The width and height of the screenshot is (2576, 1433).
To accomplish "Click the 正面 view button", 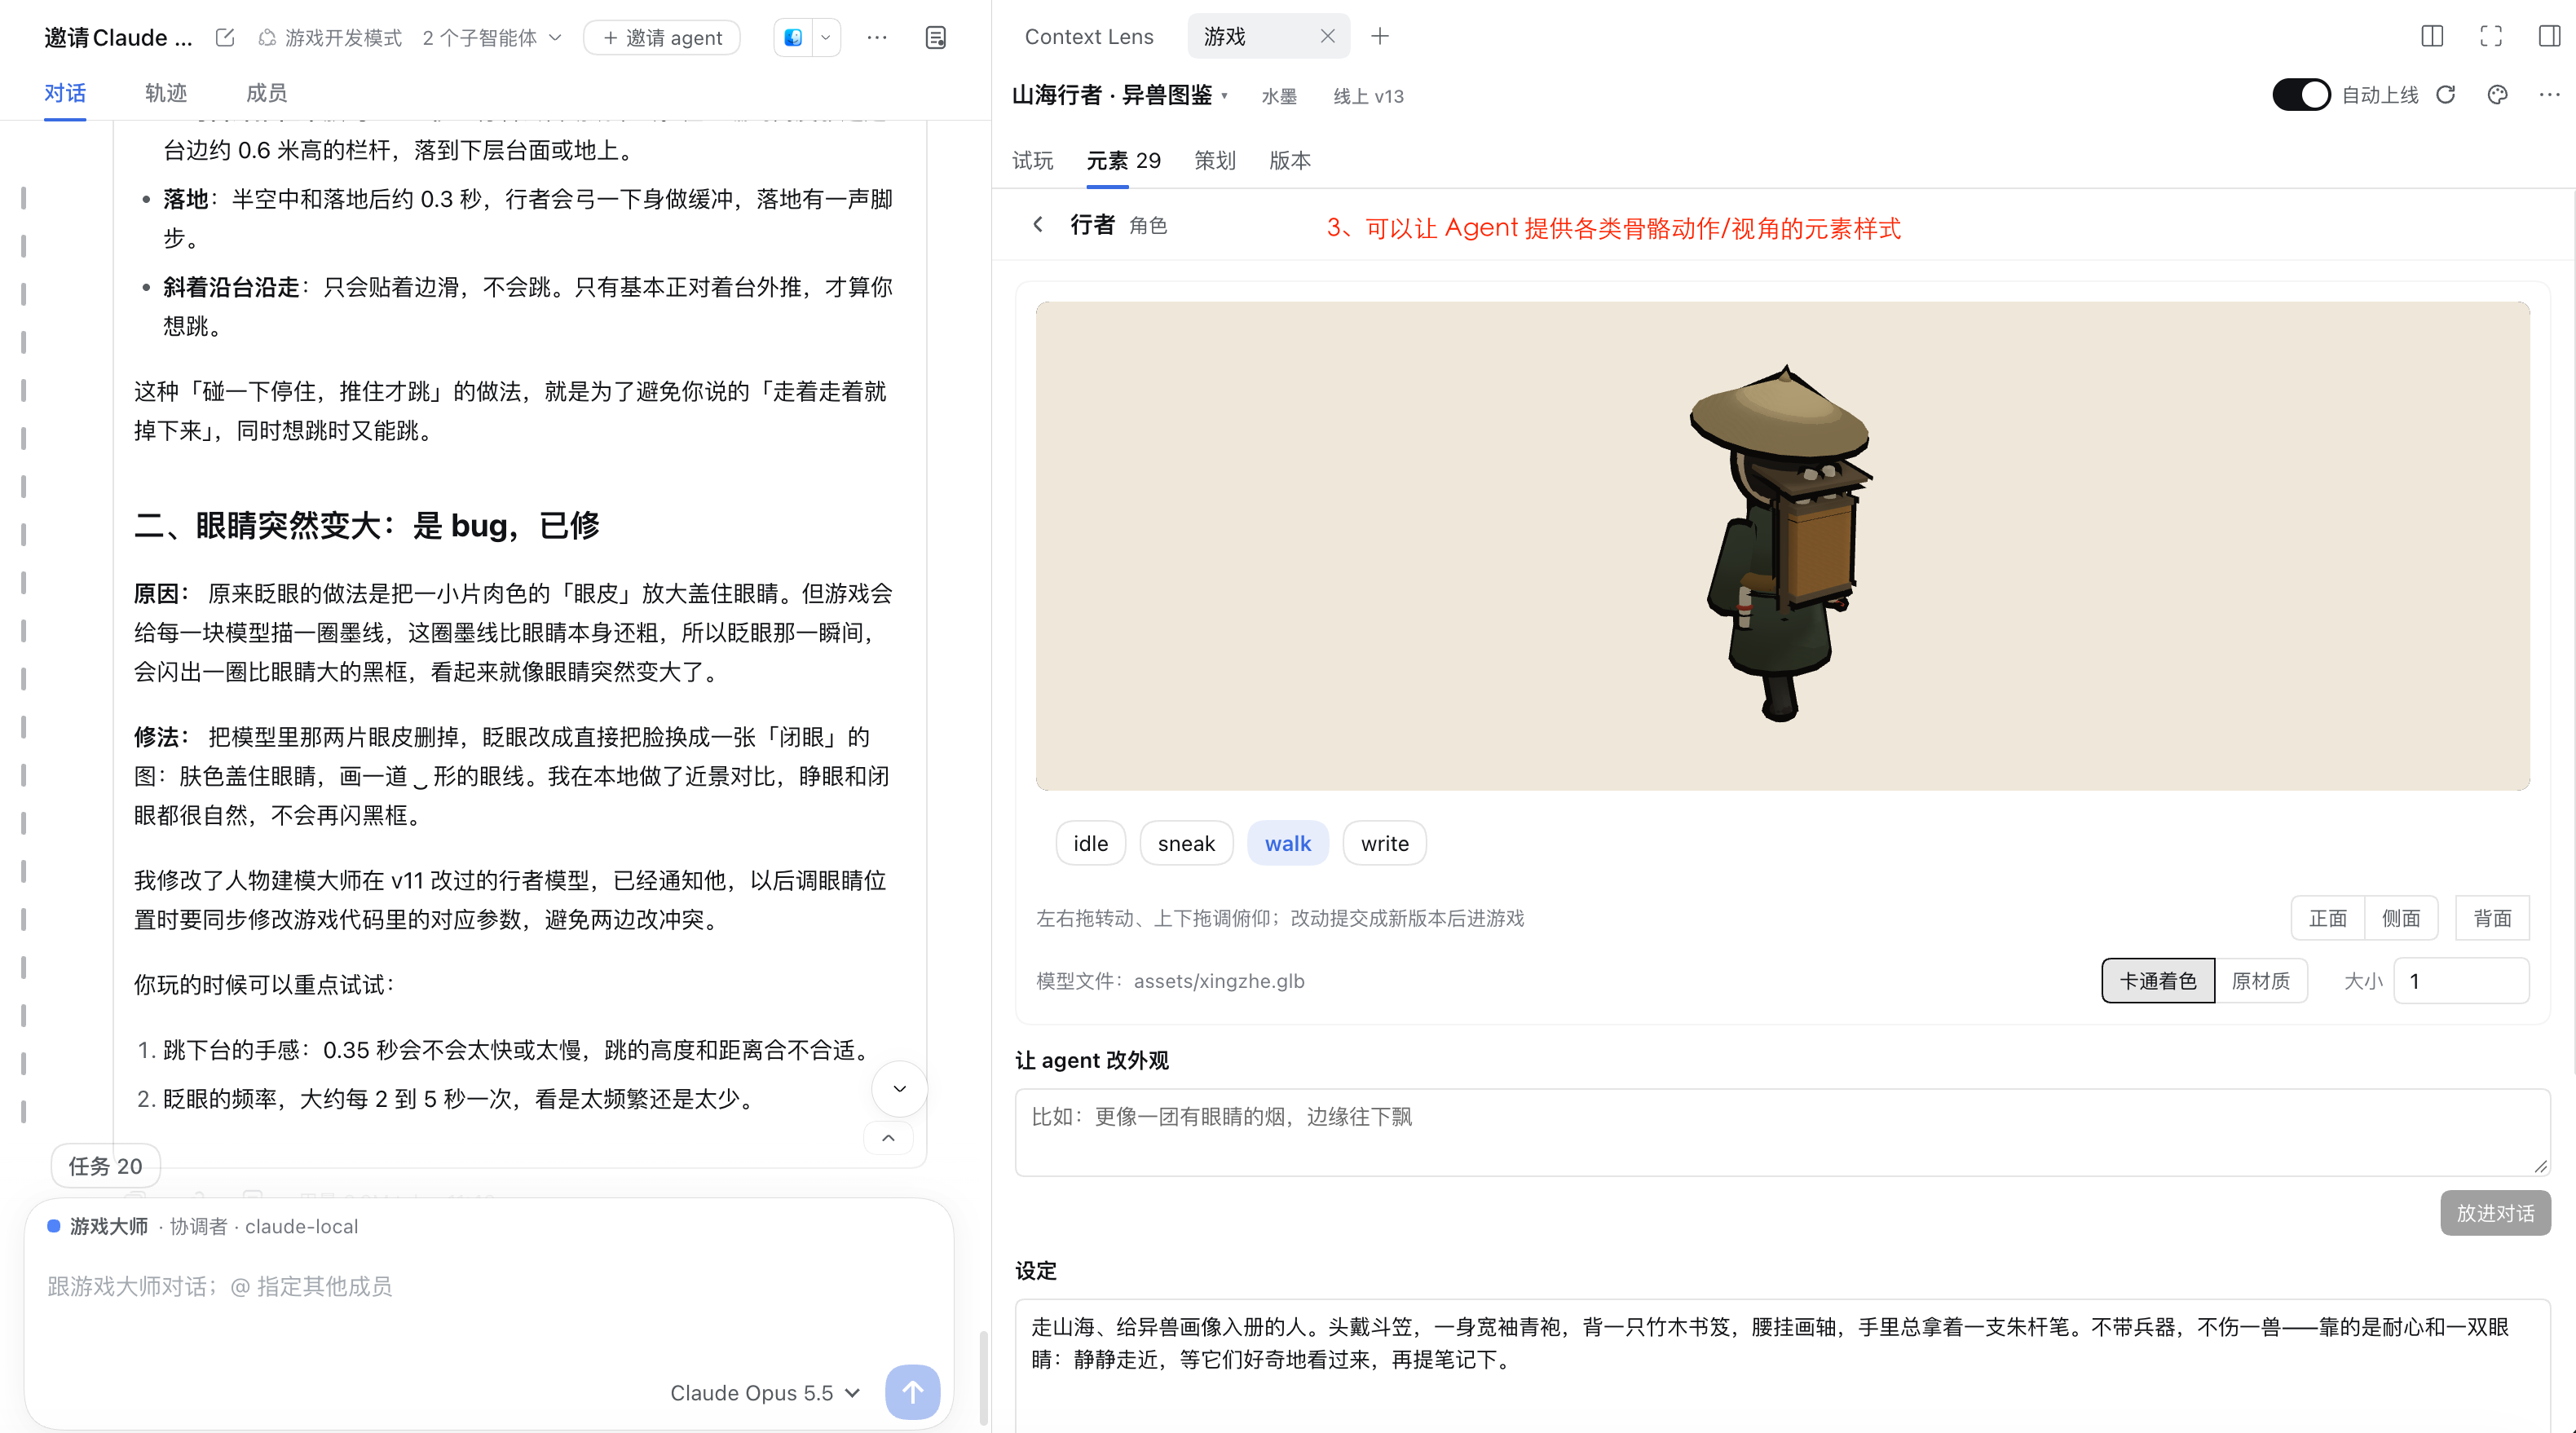I will [2327, 918].
